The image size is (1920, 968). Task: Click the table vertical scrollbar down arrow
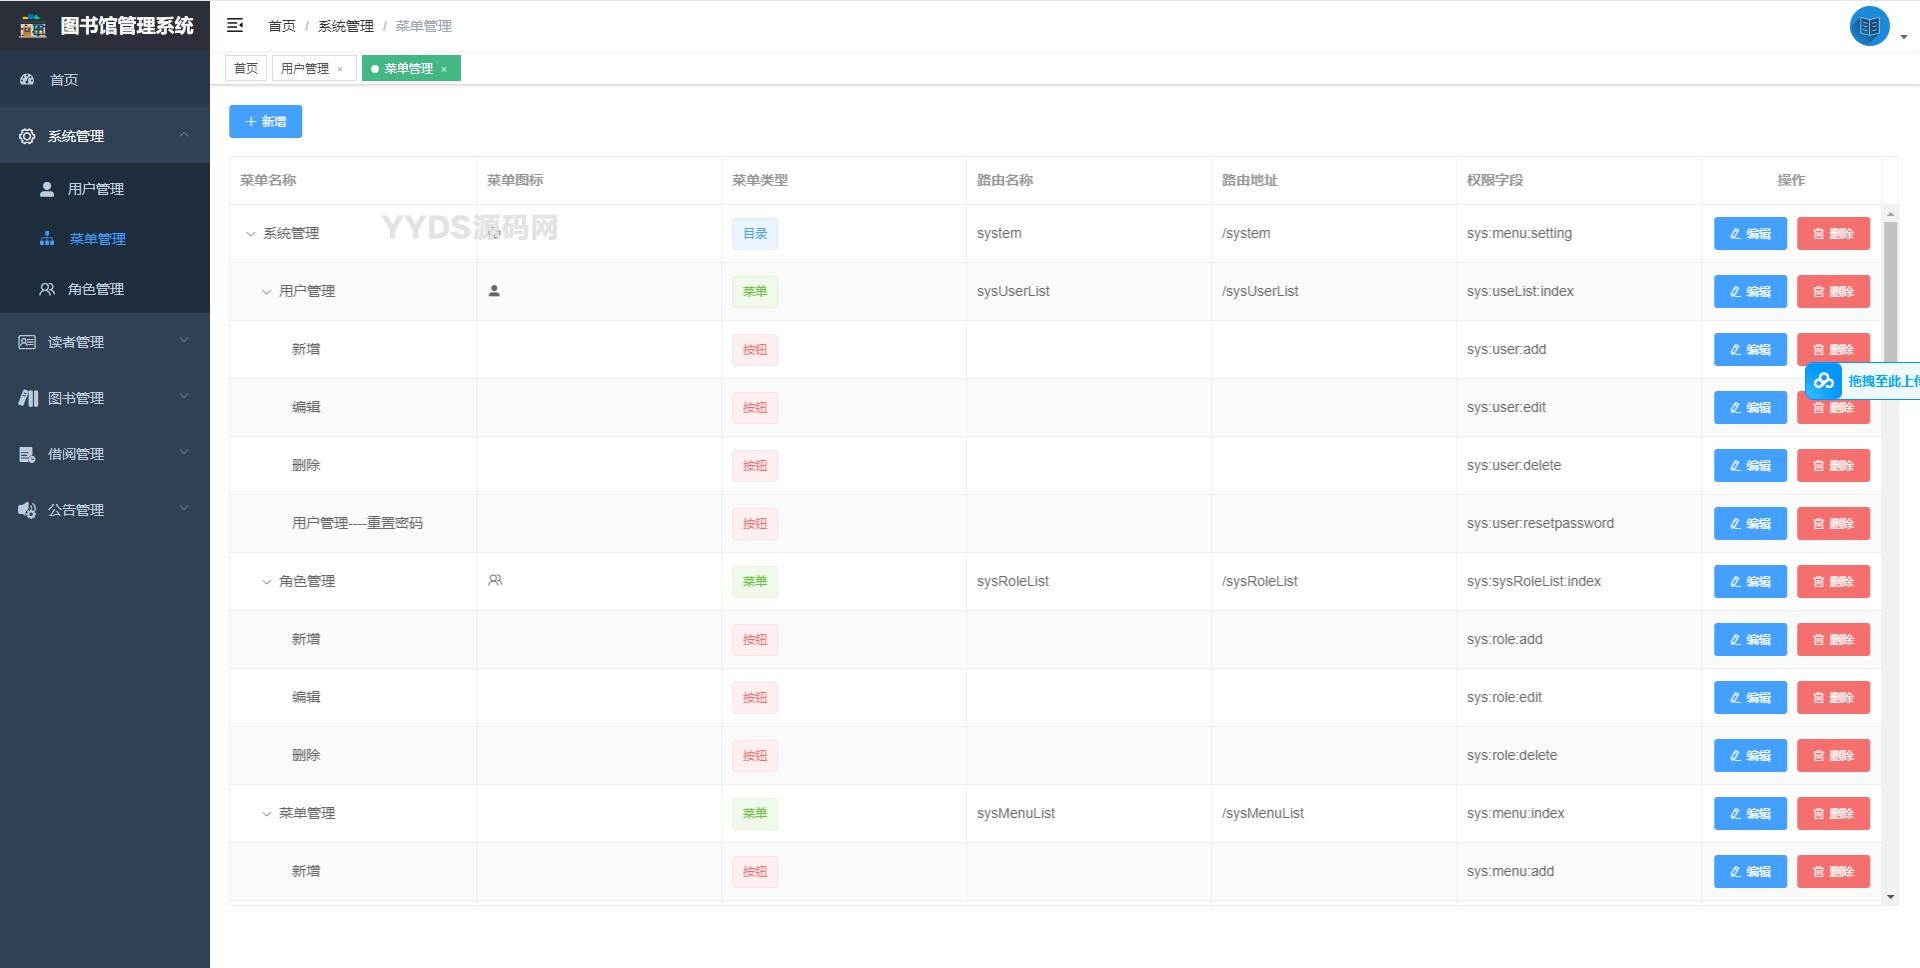click(x=1890, y=897)
